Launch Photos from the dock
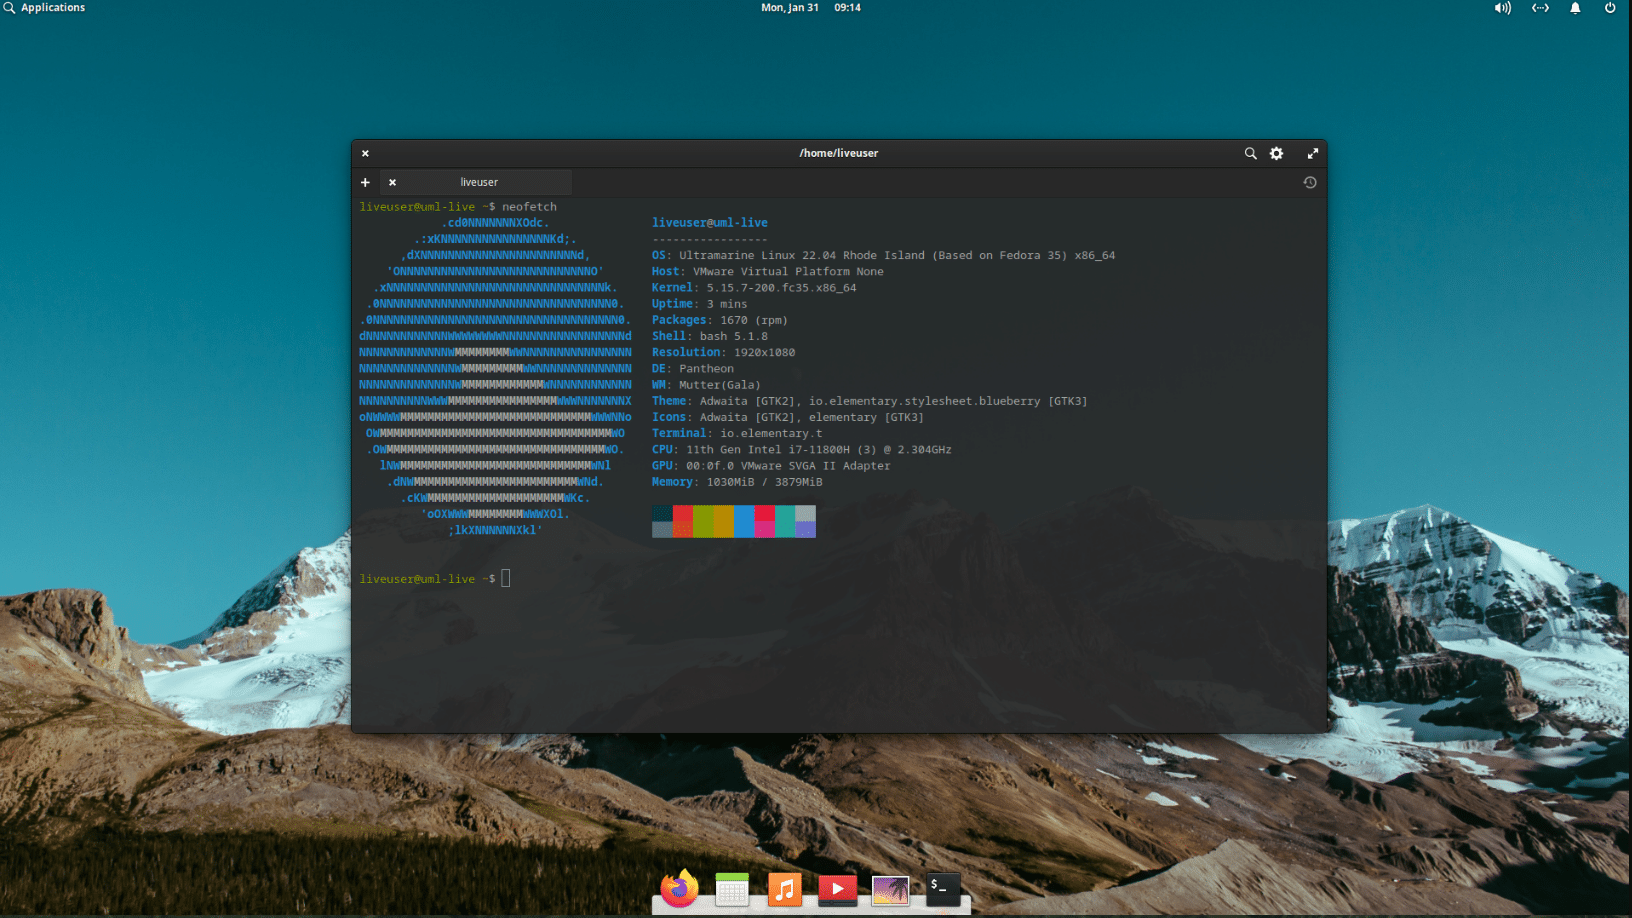 tap(890, 890)
